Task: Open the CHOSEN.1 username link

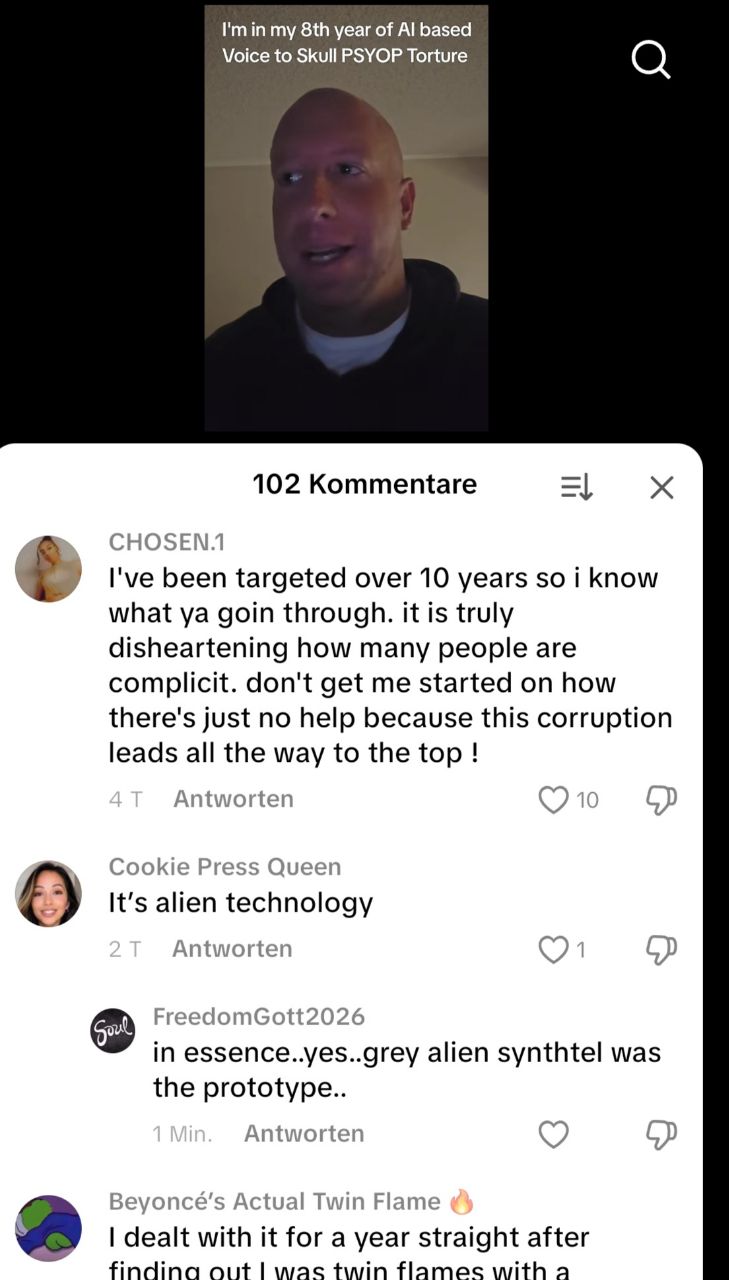Action: pos(167,542)
